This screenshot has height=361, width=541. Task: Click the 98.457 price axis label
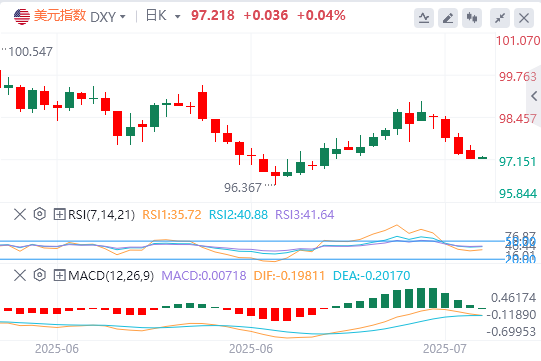click(518, 119)
